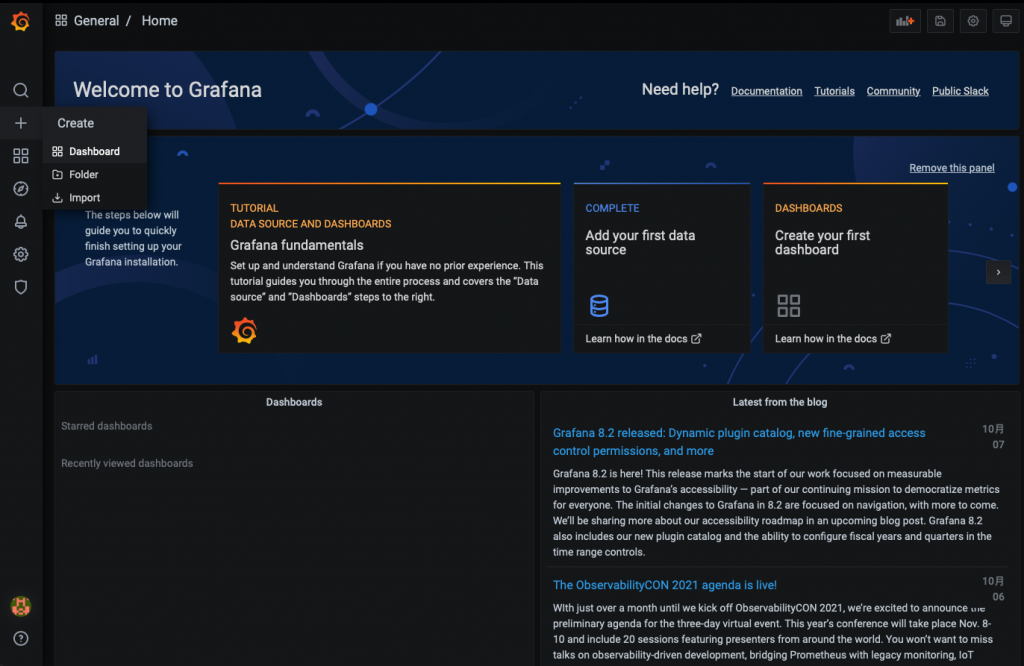Click the General breadcrumb
Viewport: 1024px width, 666px height.
pos(96,21)
